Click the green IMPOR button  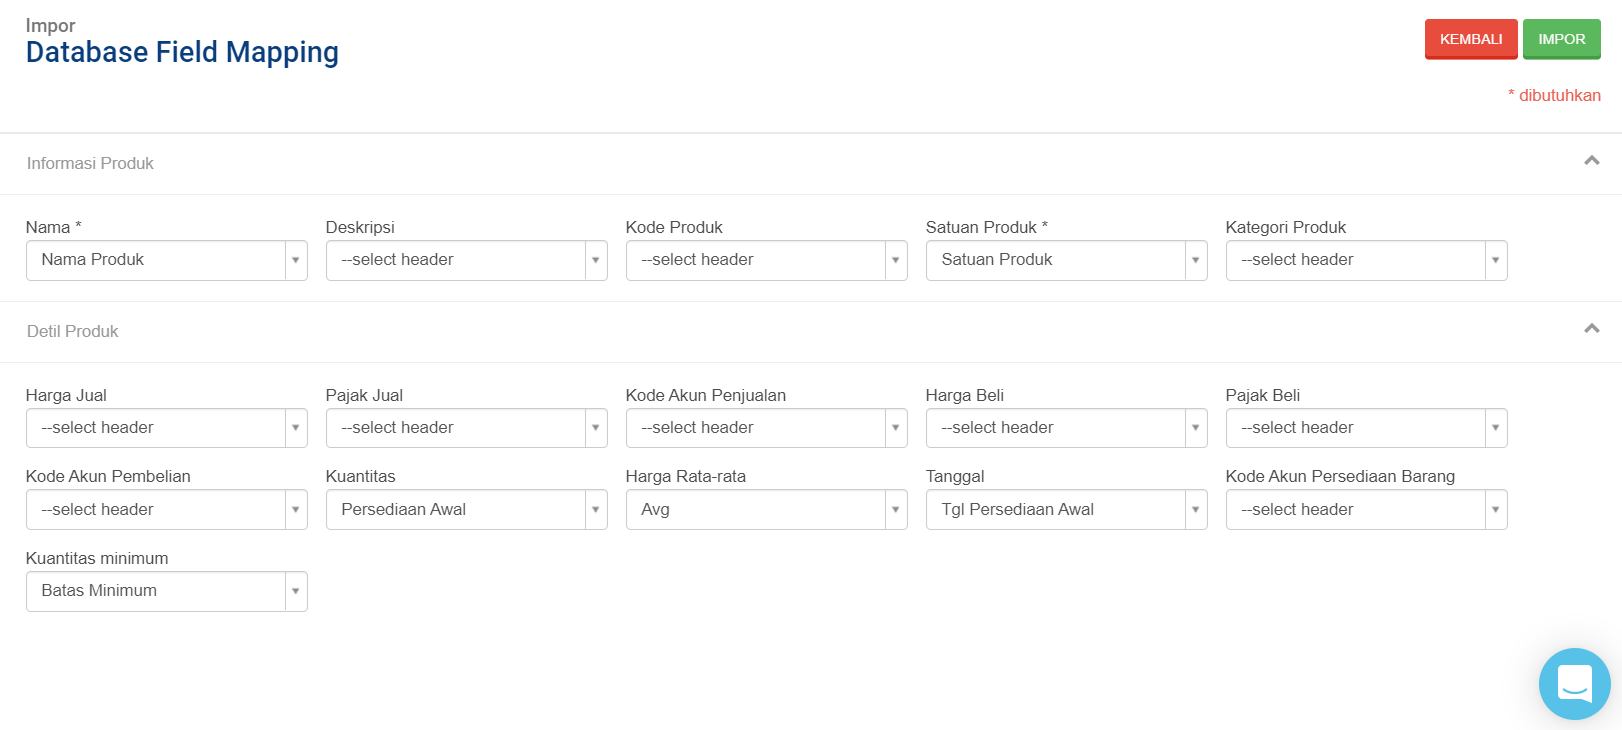[x=1562, y=39]
